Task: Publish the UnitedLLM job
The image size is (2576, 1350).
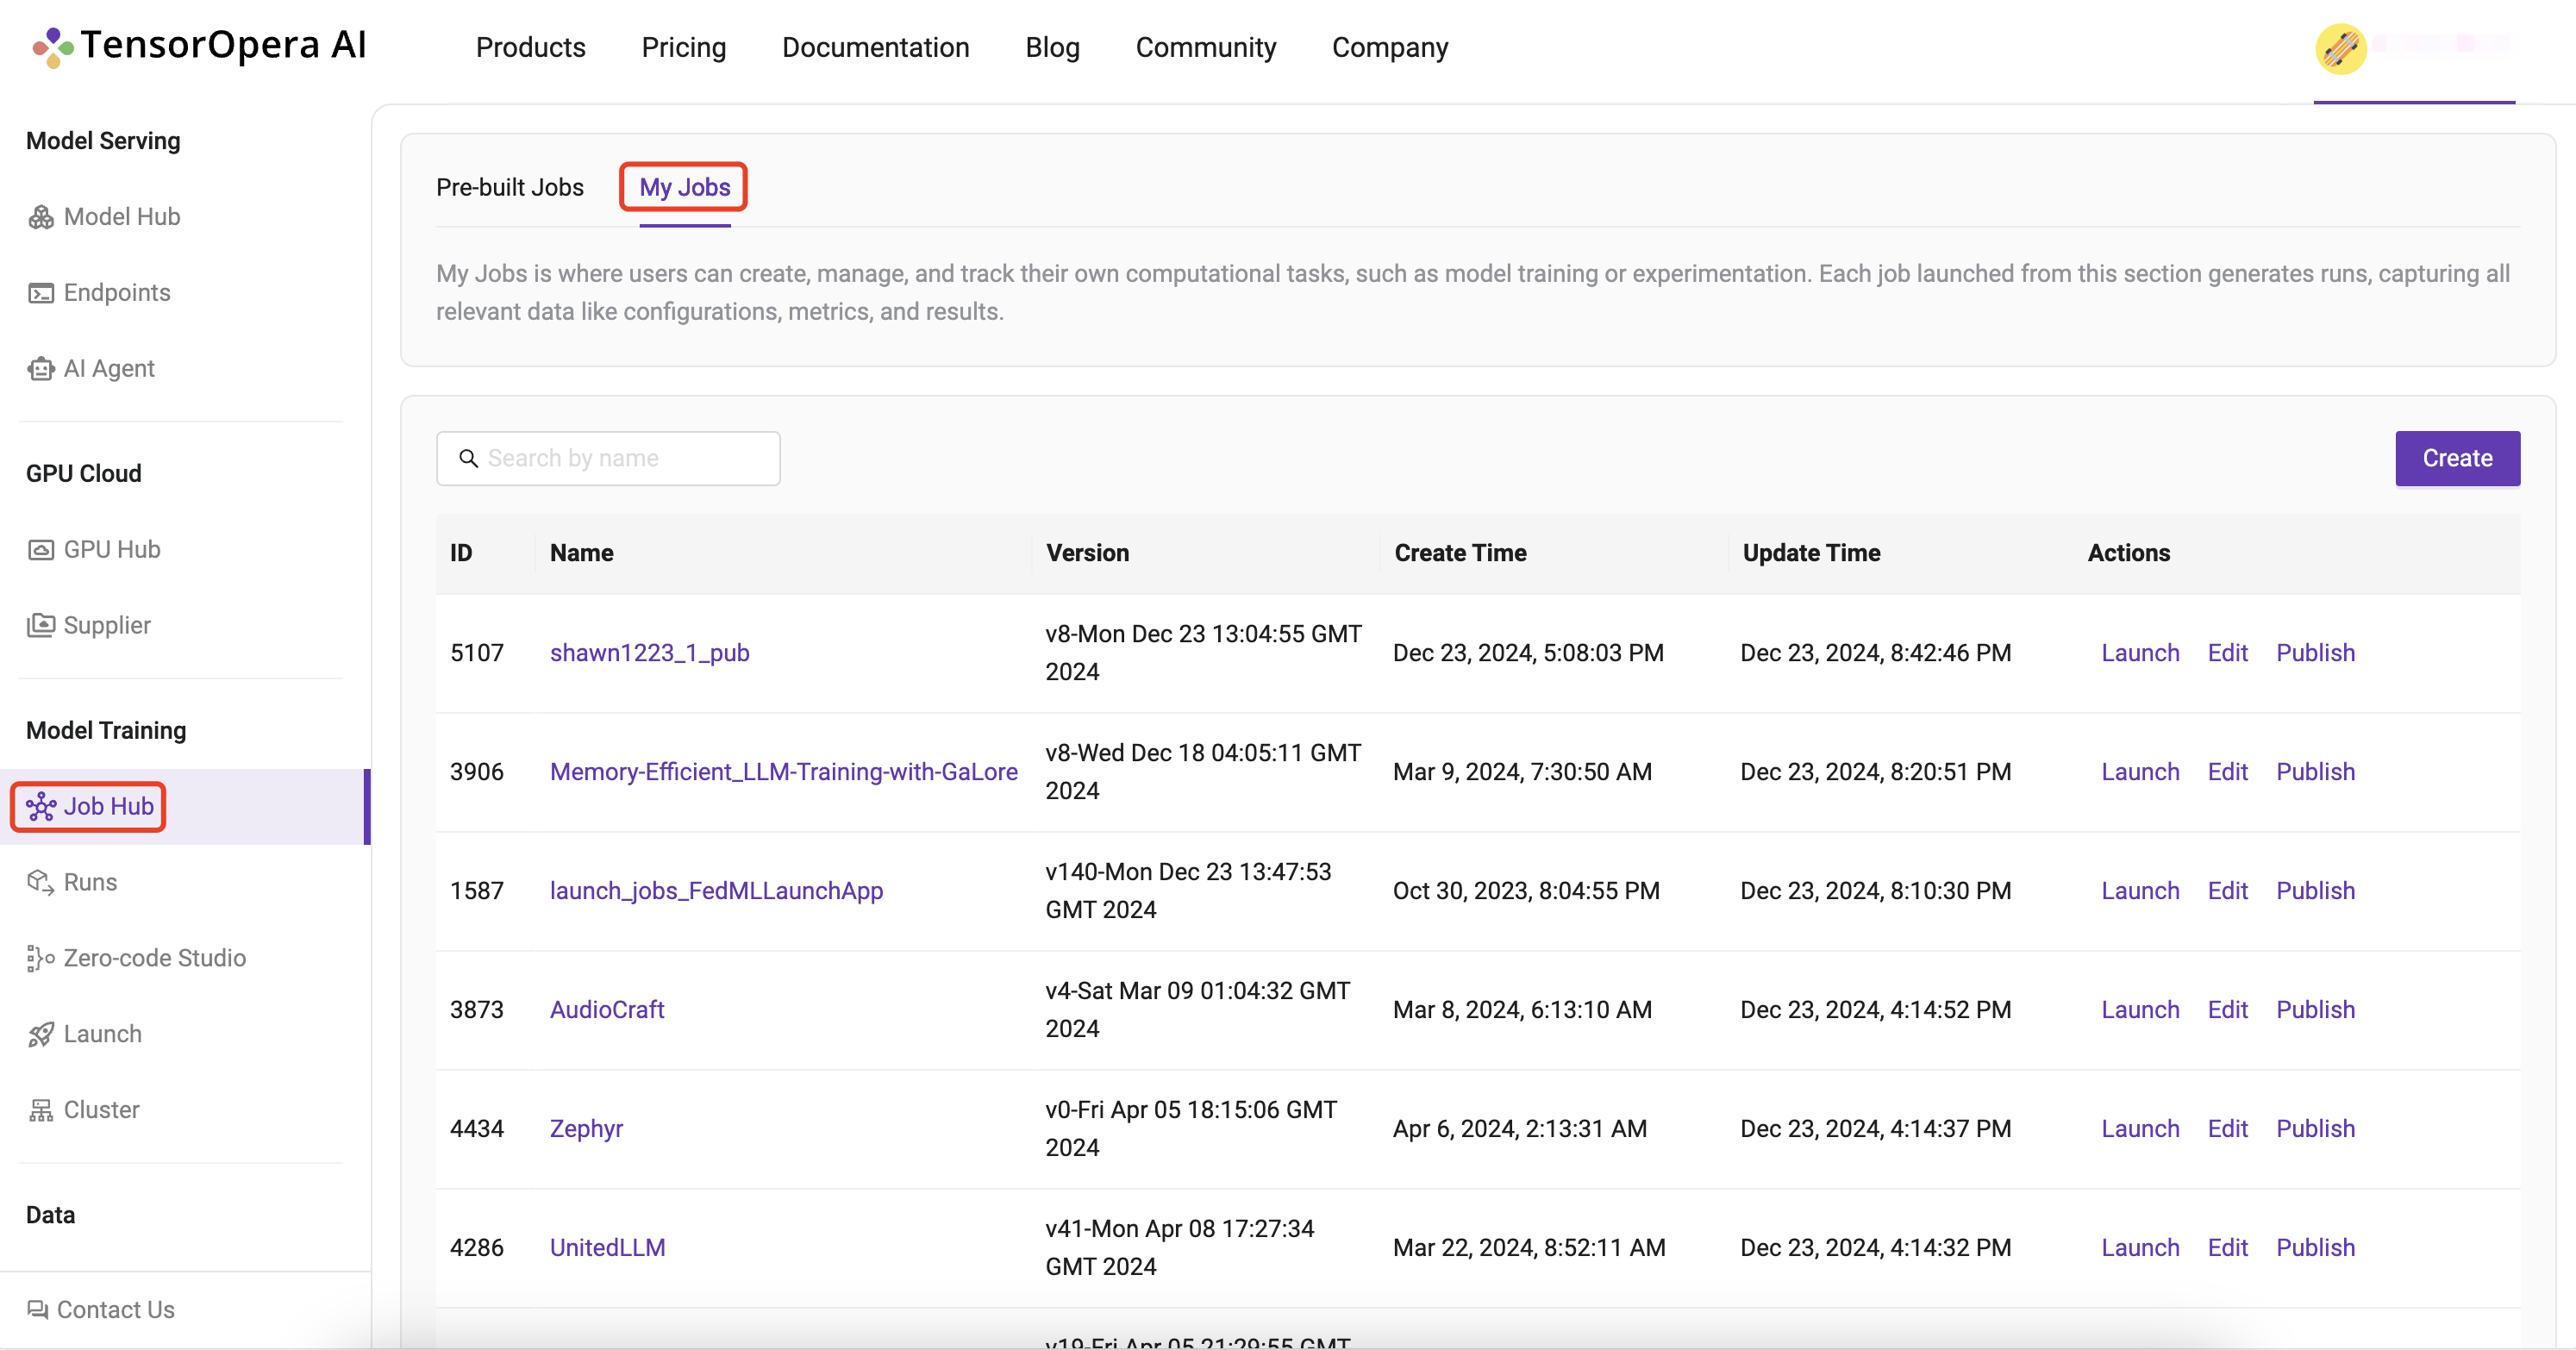Action: click(2316, 1248)
